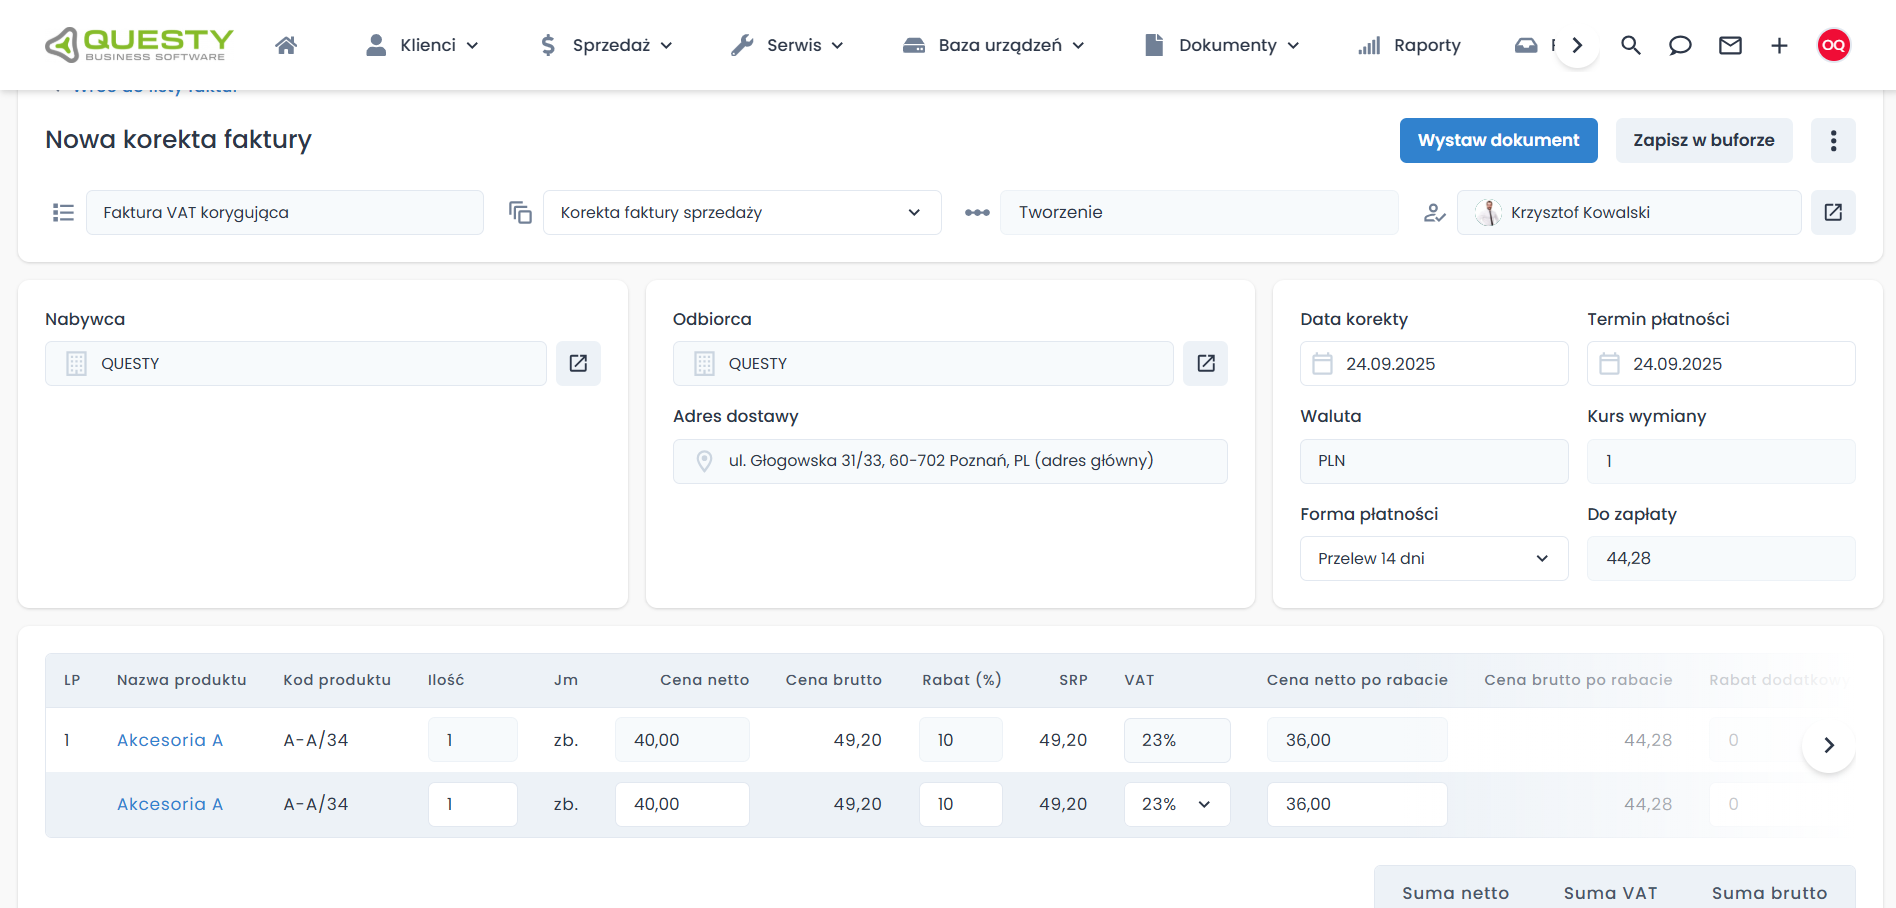Open the mail envelope icon
This screenshot has width=1896, height=908.
coord(1730,45)
